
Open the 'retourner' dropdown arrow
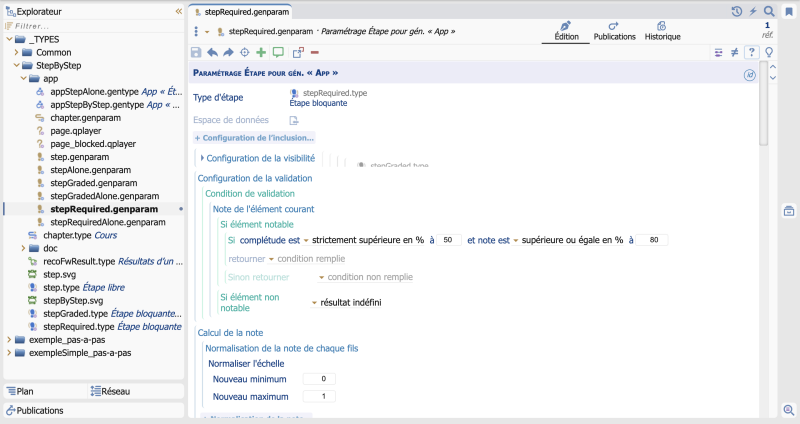(271, 259)
